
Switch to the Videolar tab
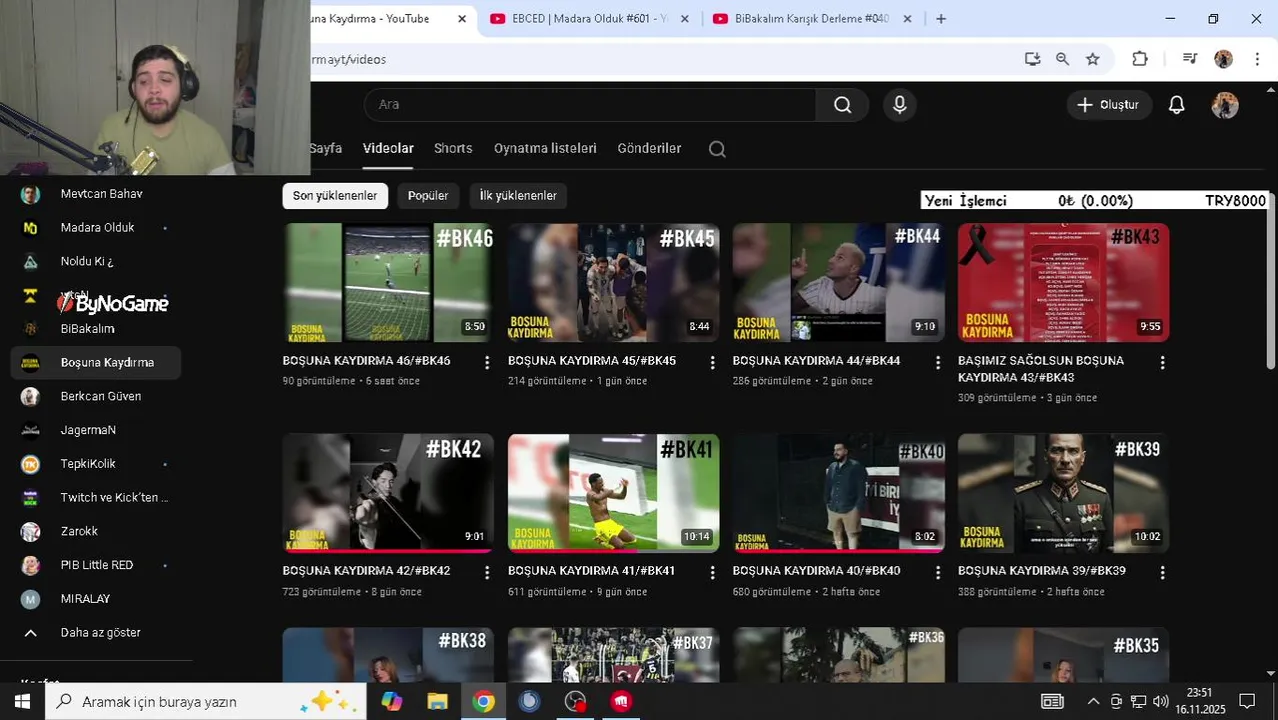point(388,148)
